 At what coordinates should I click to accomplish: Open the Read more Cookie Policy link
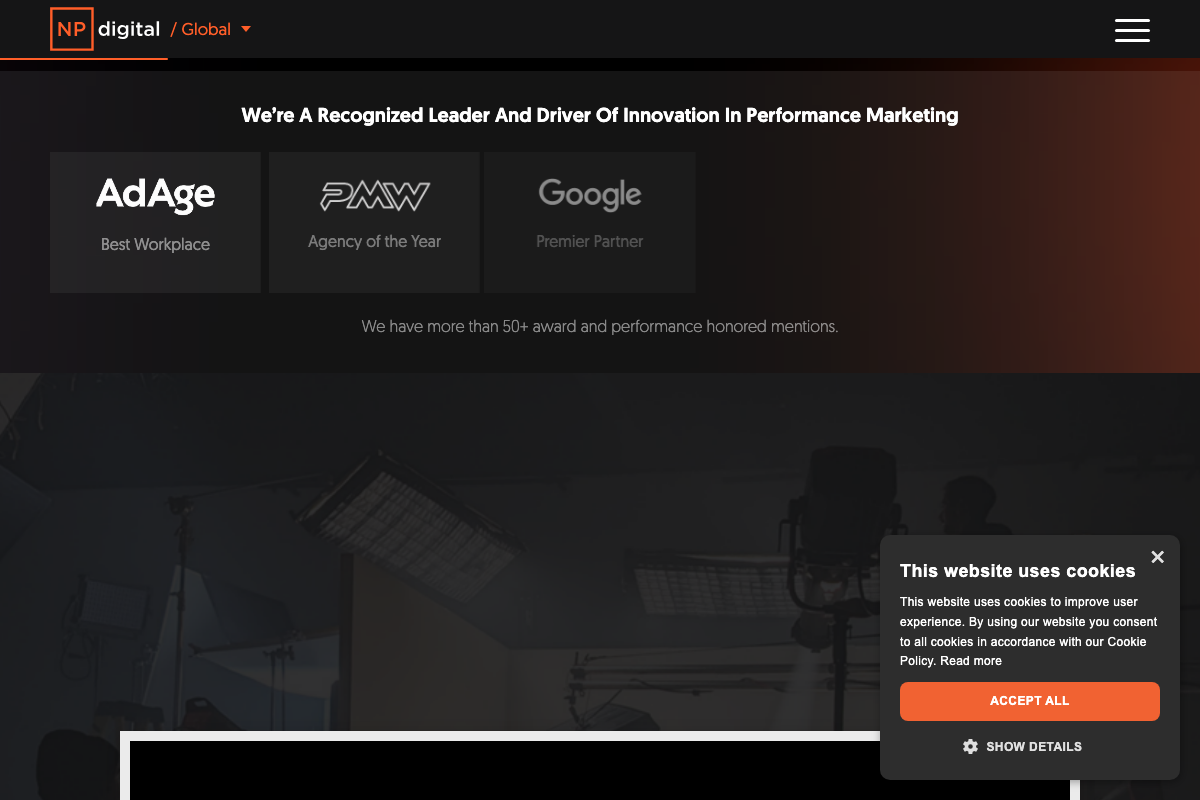969,661
